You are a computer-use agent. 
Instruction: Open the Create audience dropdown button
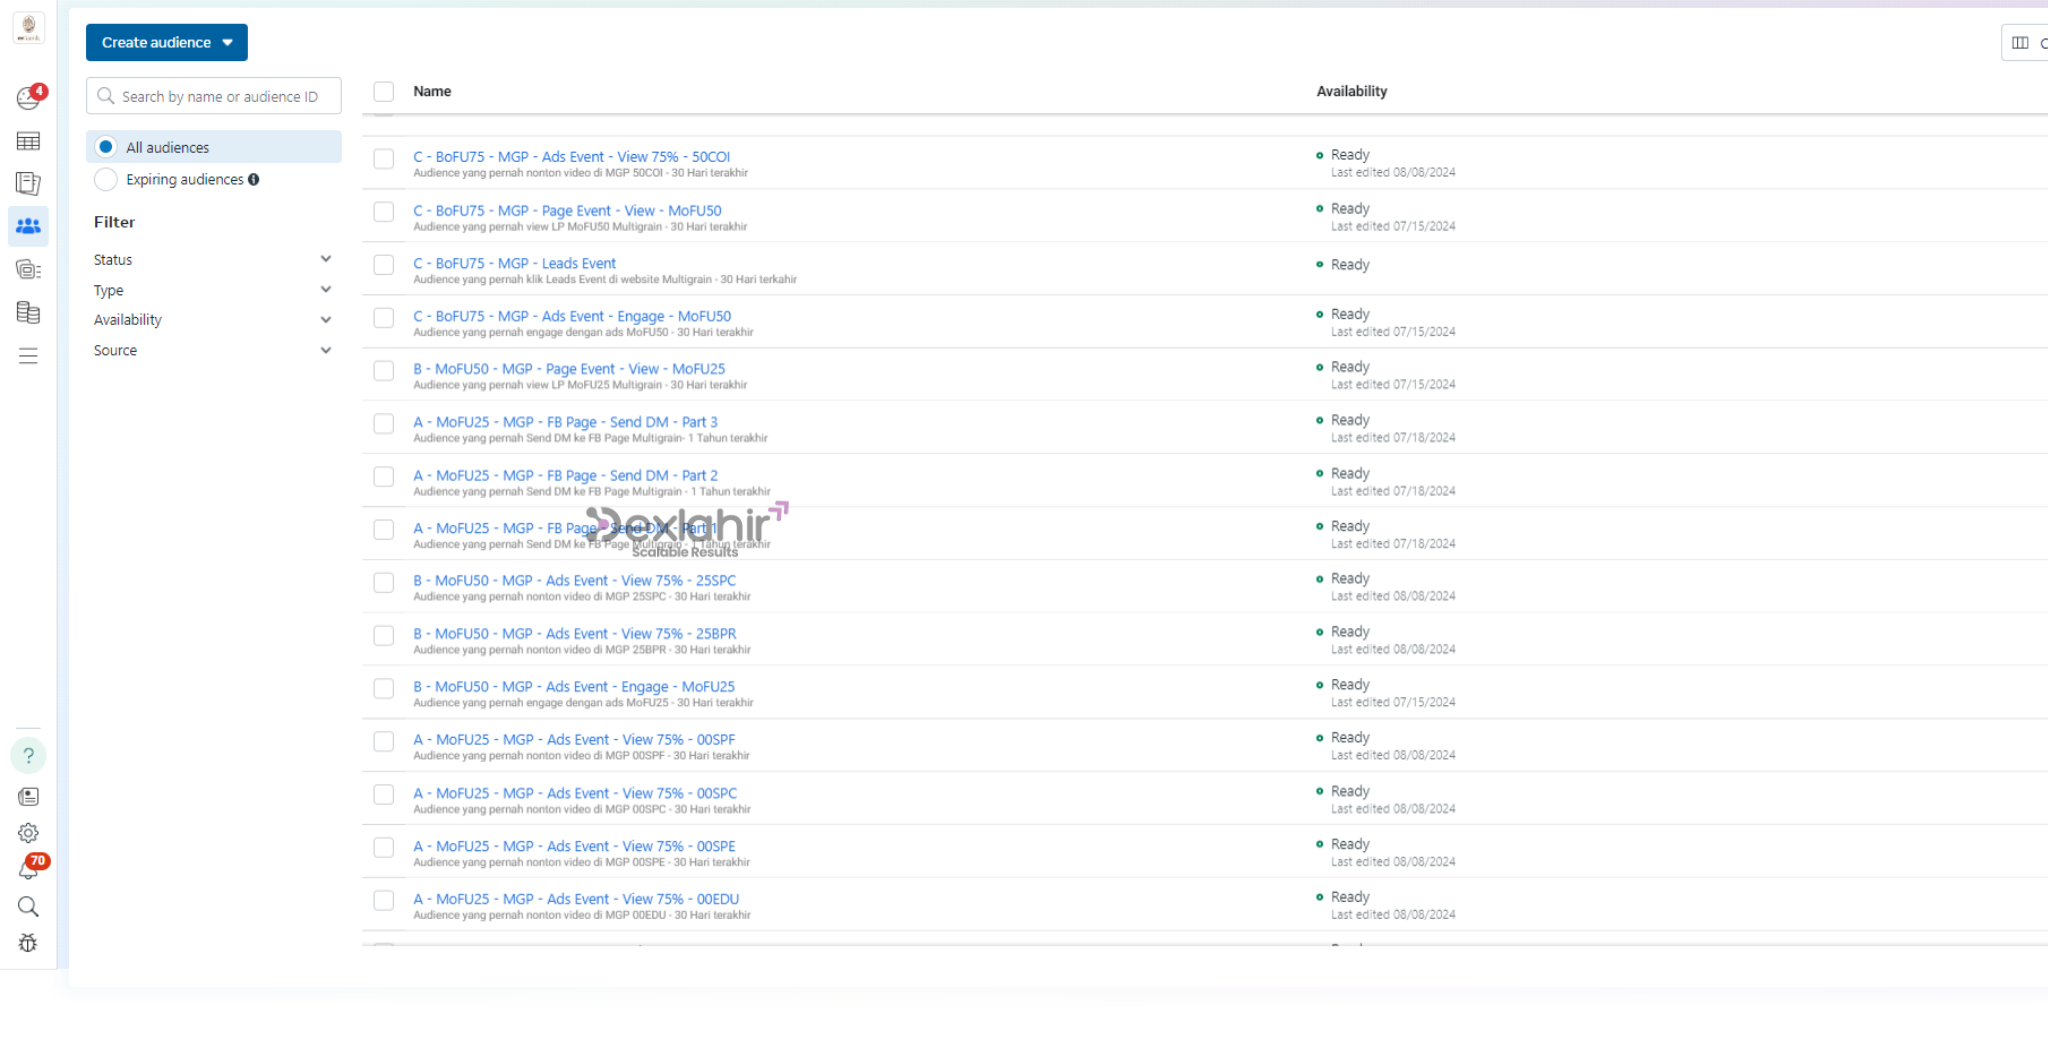click(166, 43)
